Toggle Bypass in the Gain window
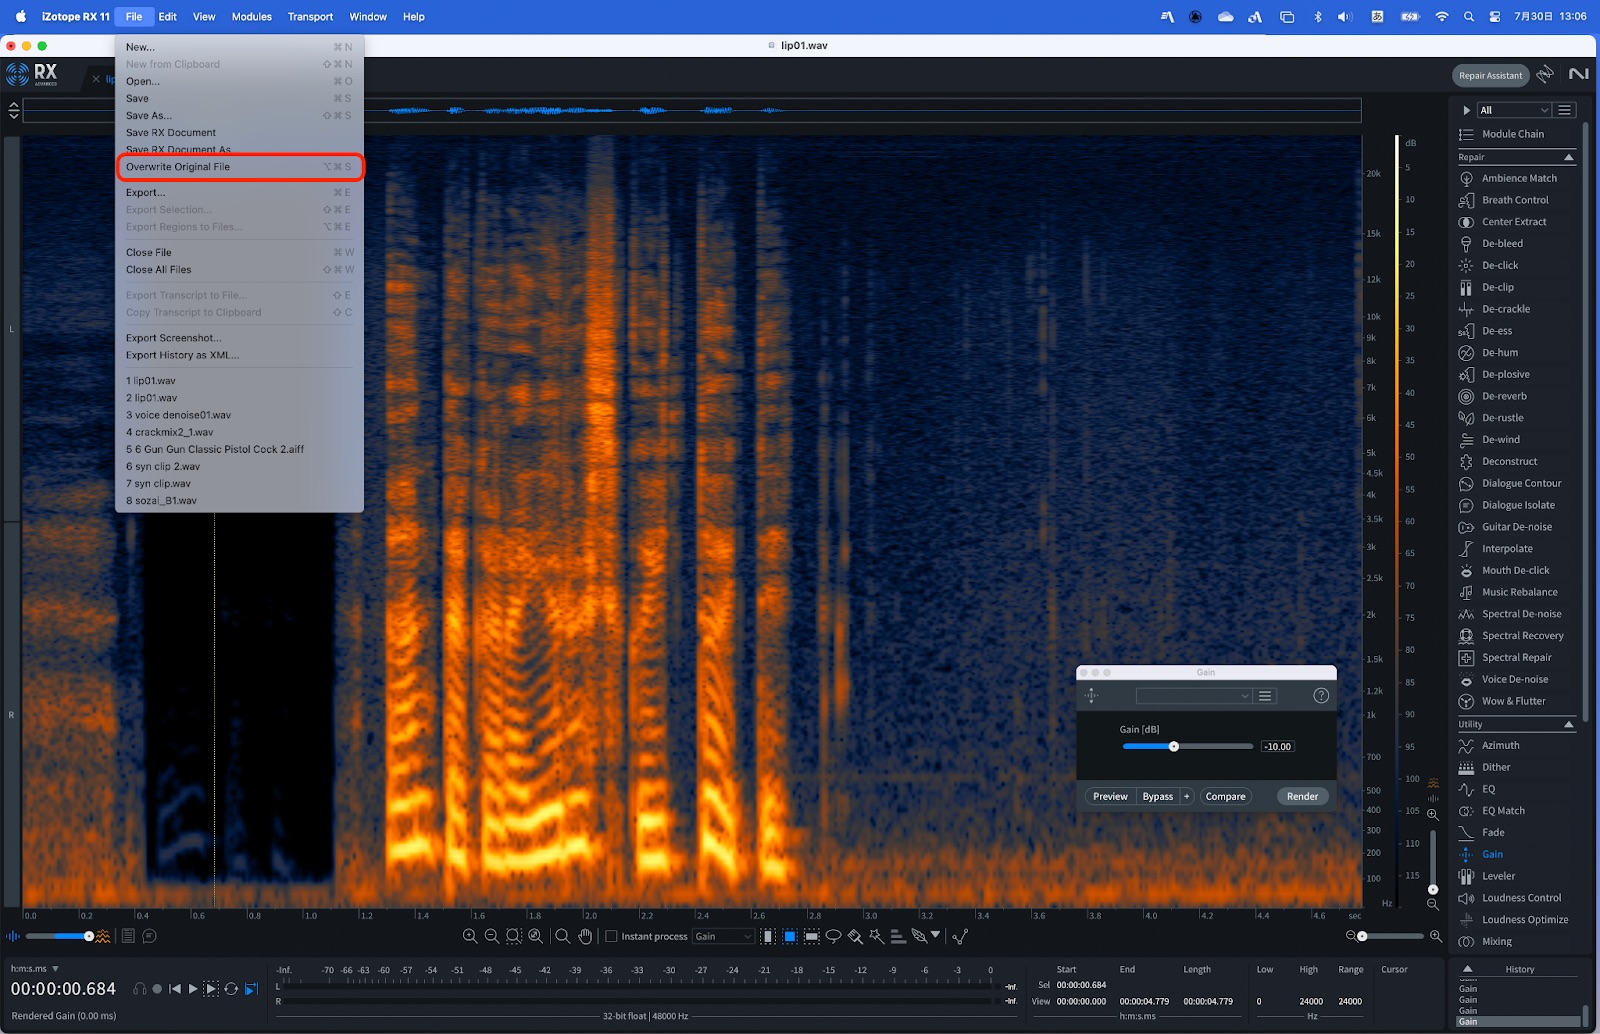Viewport: 1600px width, 1034px height. coord(1157,797)
